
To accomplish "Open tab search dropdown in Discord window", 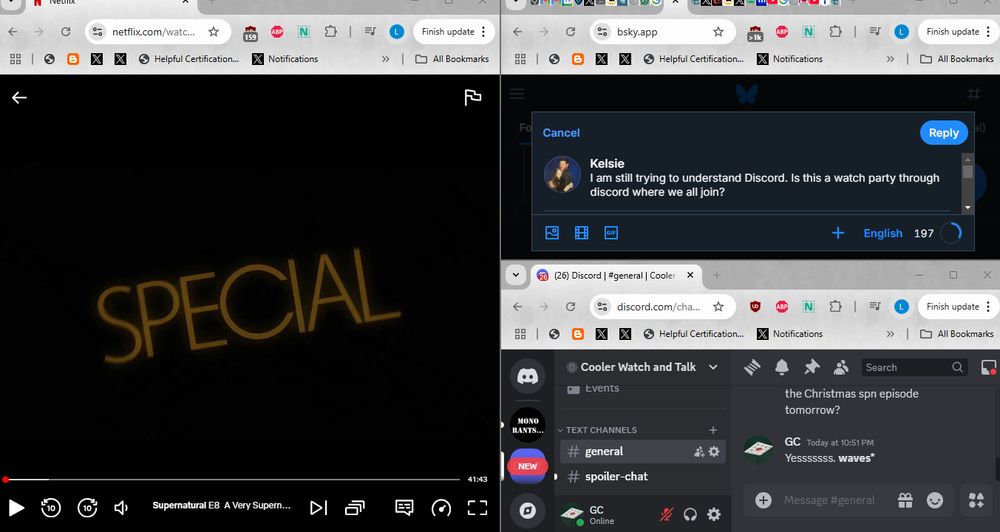I will click(x=515, y=276).
